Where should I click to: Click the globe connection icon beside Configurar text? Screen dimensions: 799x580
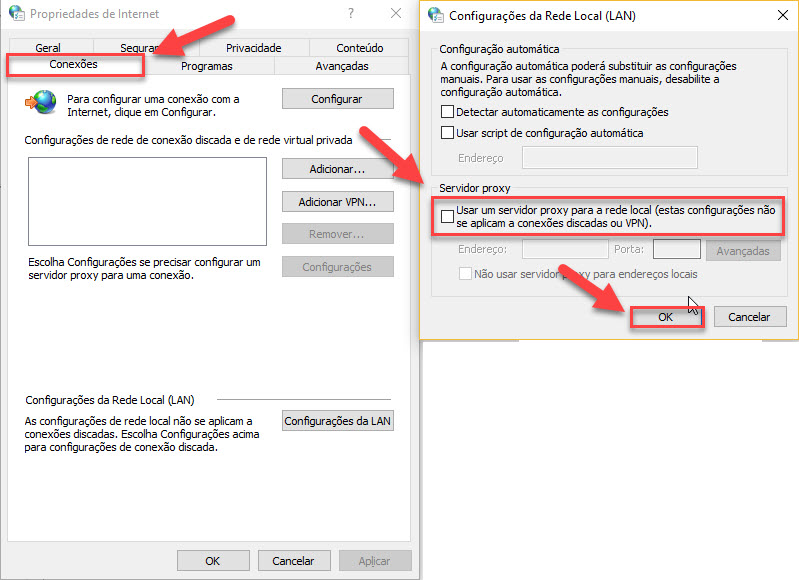[x=41, y=102]
